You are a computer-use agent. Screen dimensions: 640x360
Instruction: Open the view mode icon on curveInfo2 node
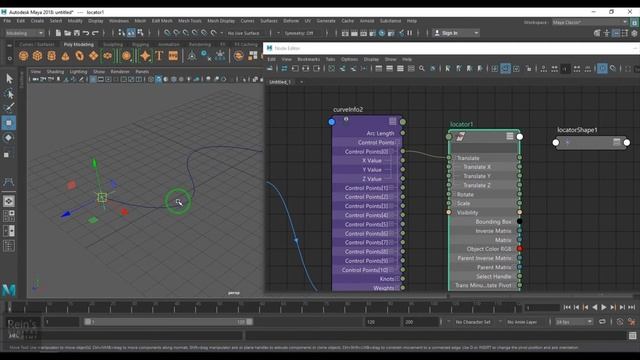tap(392, 121)
